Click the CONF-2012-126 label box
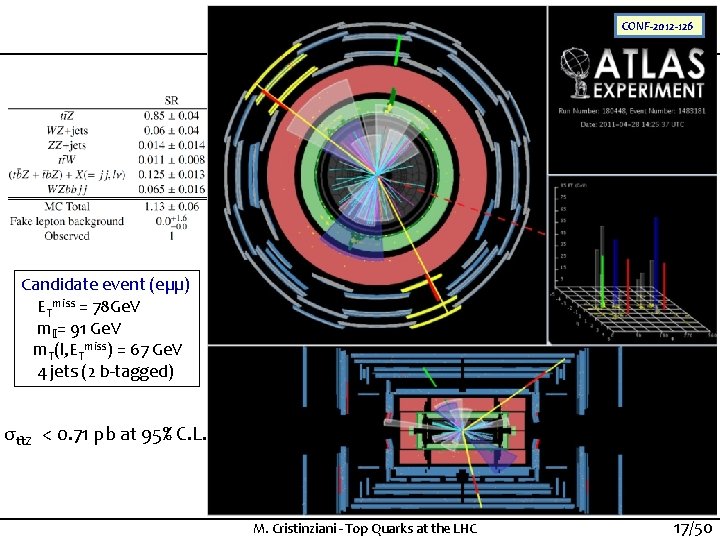Image resolution: width=720 pixels, height=540 pixels. [x=658, y=26]
